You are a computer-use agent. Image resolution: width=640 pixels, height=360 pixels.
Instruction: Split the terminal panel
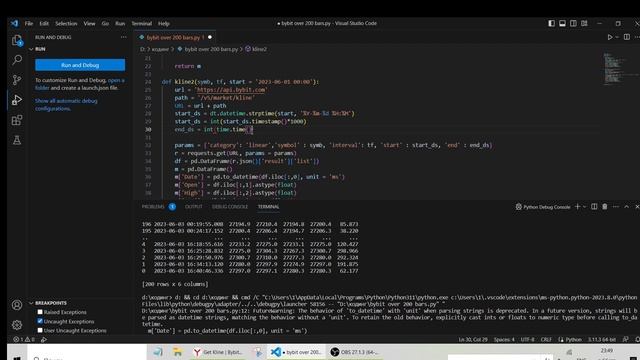pyautogui.click(x=594, y=207)
